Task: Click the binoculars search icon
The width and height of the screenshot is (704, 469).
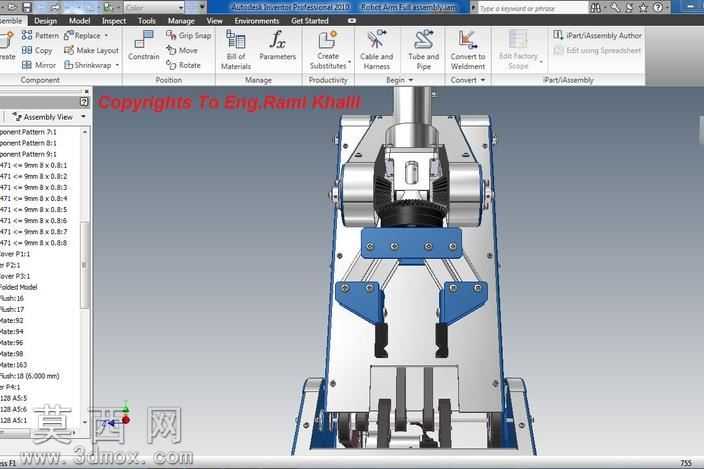Action: click(x=596, y=8)
